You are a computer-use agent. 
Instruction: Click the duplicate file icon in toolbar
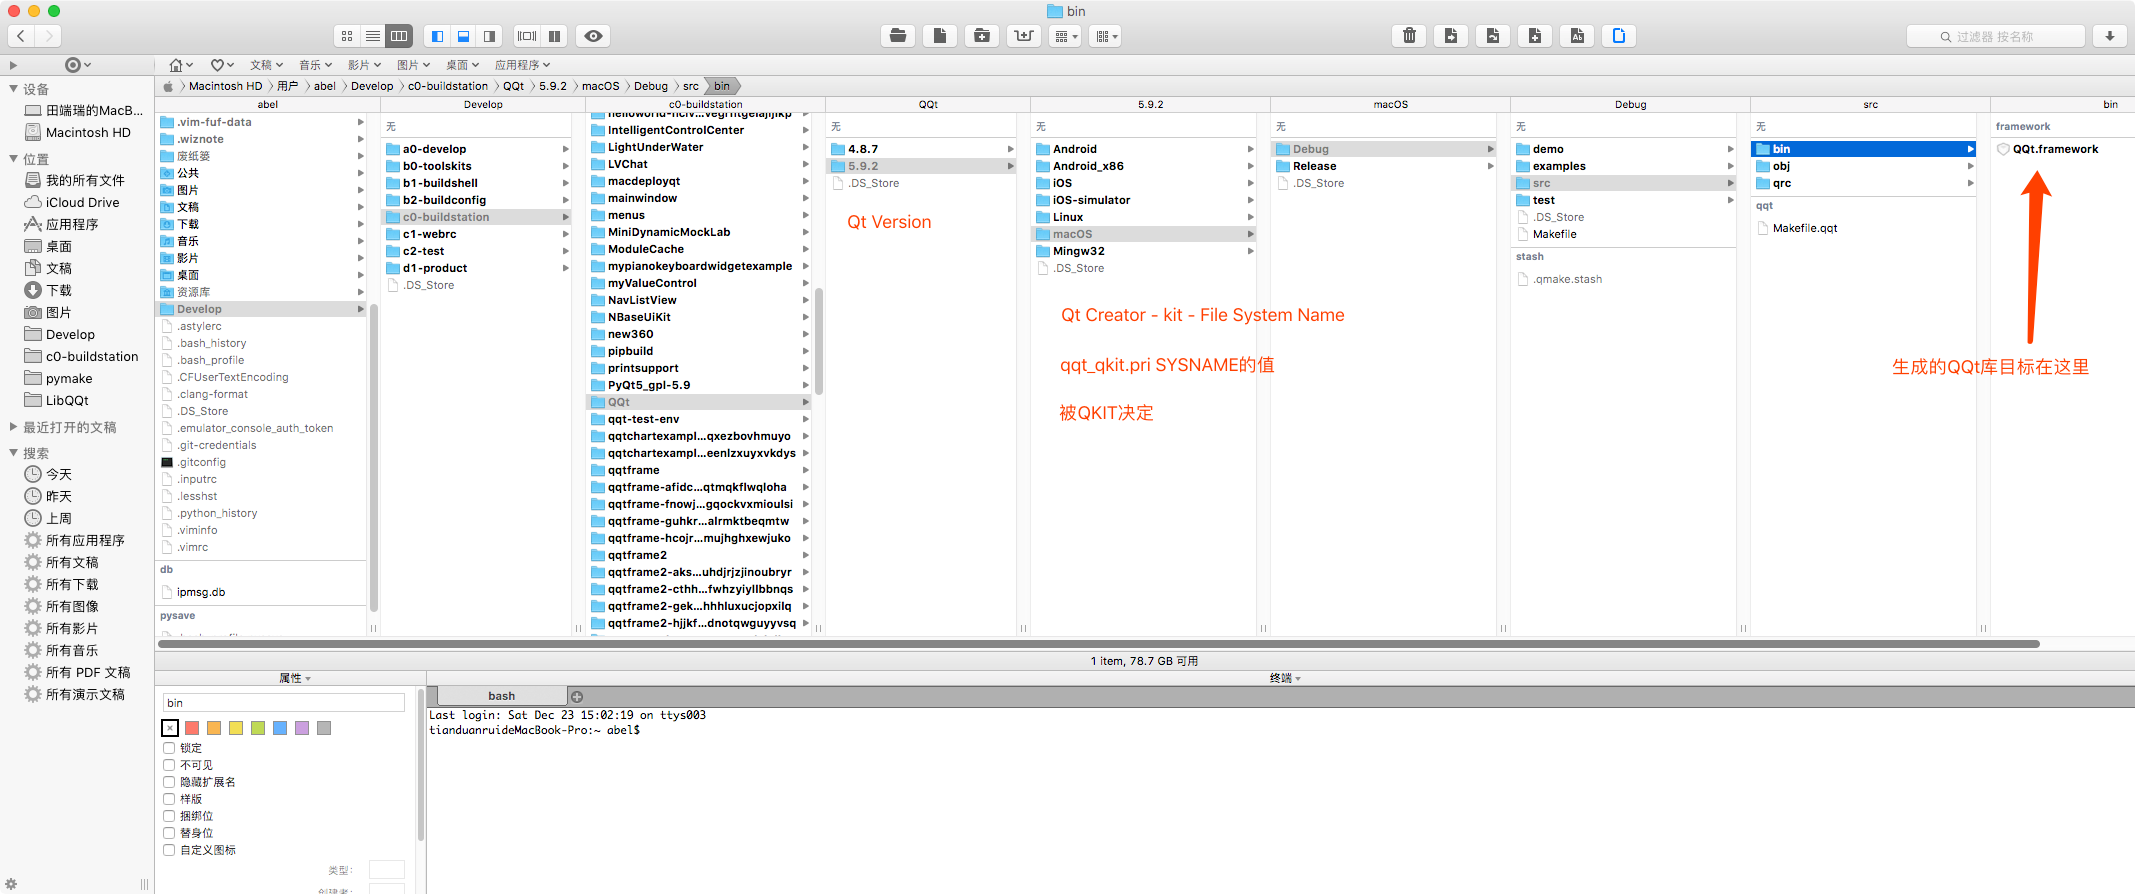(x=1535, y=36)
